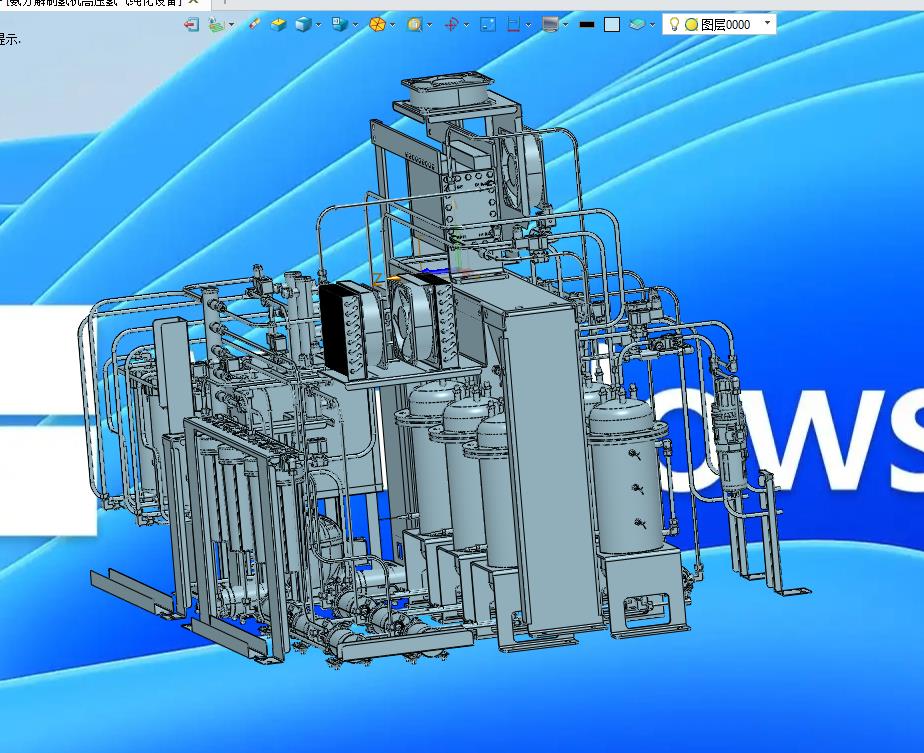Click the blue square fit-view icon

click(488, 25)
